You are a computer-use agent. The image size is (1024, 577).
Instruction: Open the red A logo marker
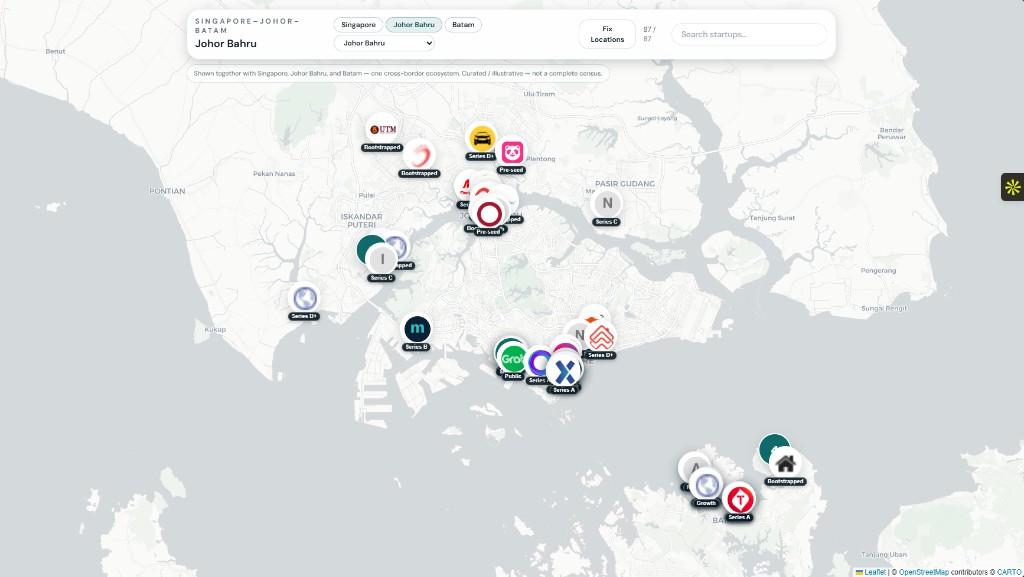[x=465, y=186]
